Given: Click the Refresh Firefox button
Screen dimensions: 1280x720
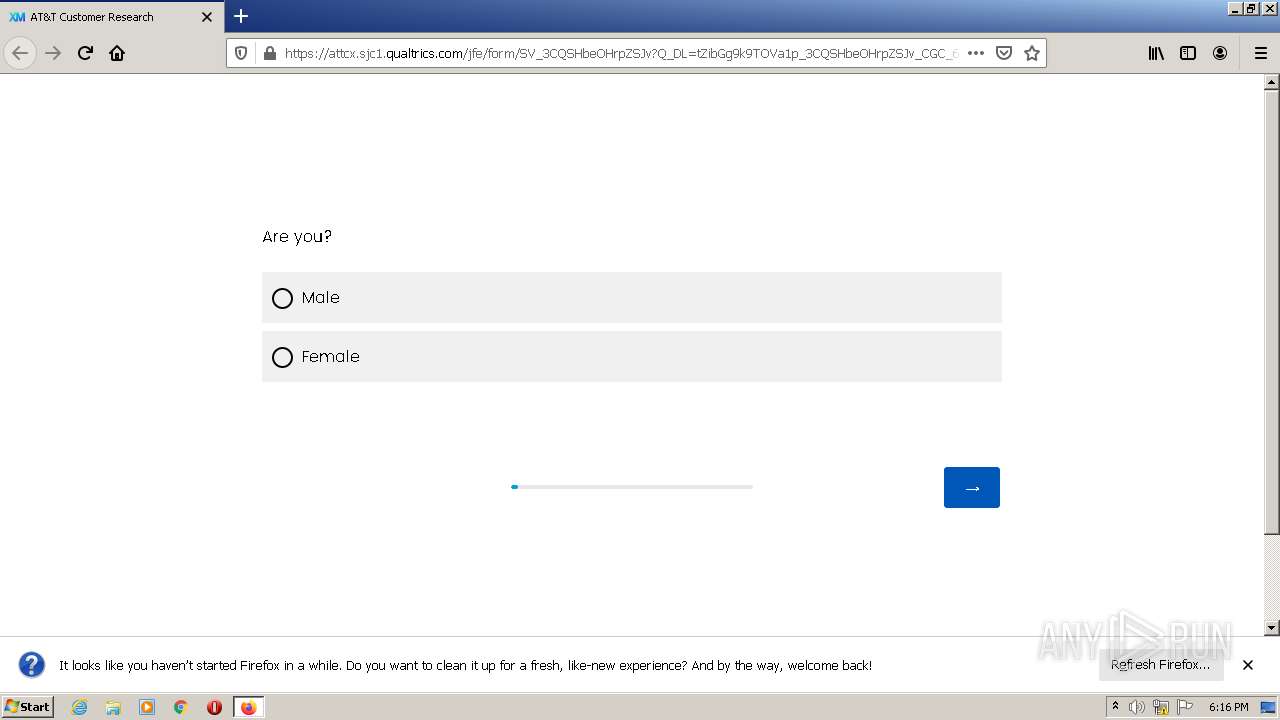Looking at the screenshot, I should (x=1161, y=665).
